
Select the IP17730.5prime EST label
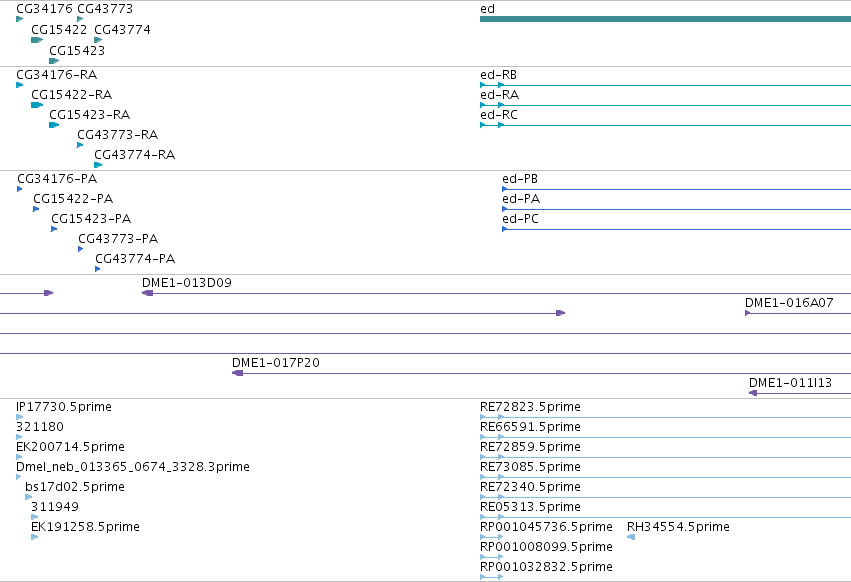click(64, 407)
